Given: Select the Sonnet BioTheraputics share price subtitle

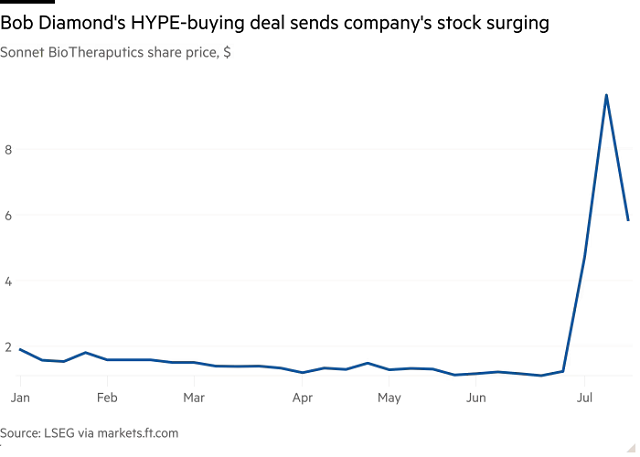Looking at the screenshot, I should coord(116,53).
